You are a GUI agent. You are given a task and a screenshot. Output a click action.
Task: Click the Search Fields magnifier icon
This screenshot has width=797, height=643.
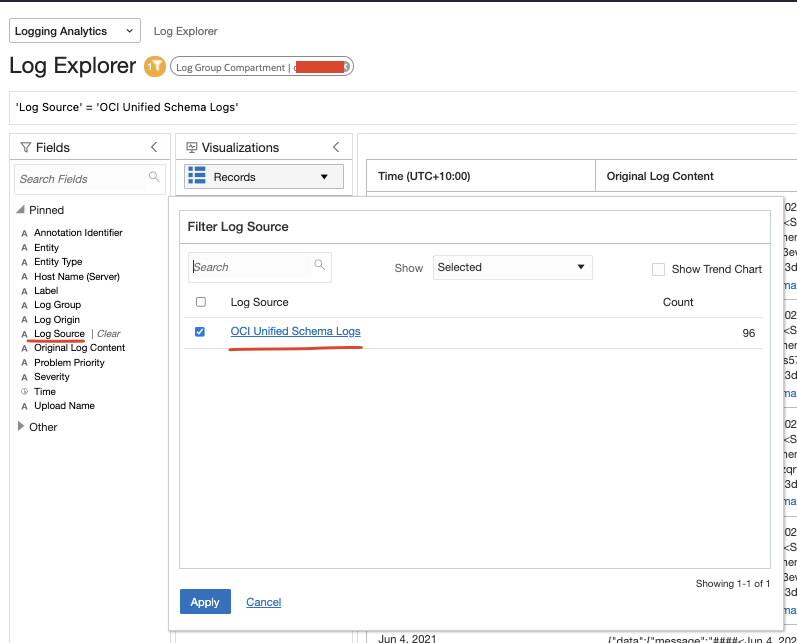click(154, 177)
